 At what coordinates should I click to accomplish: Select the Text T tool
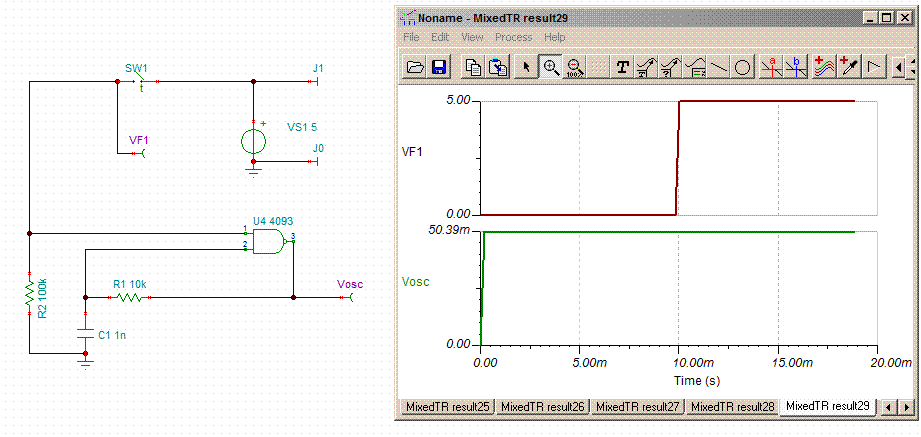click(622, 68)
